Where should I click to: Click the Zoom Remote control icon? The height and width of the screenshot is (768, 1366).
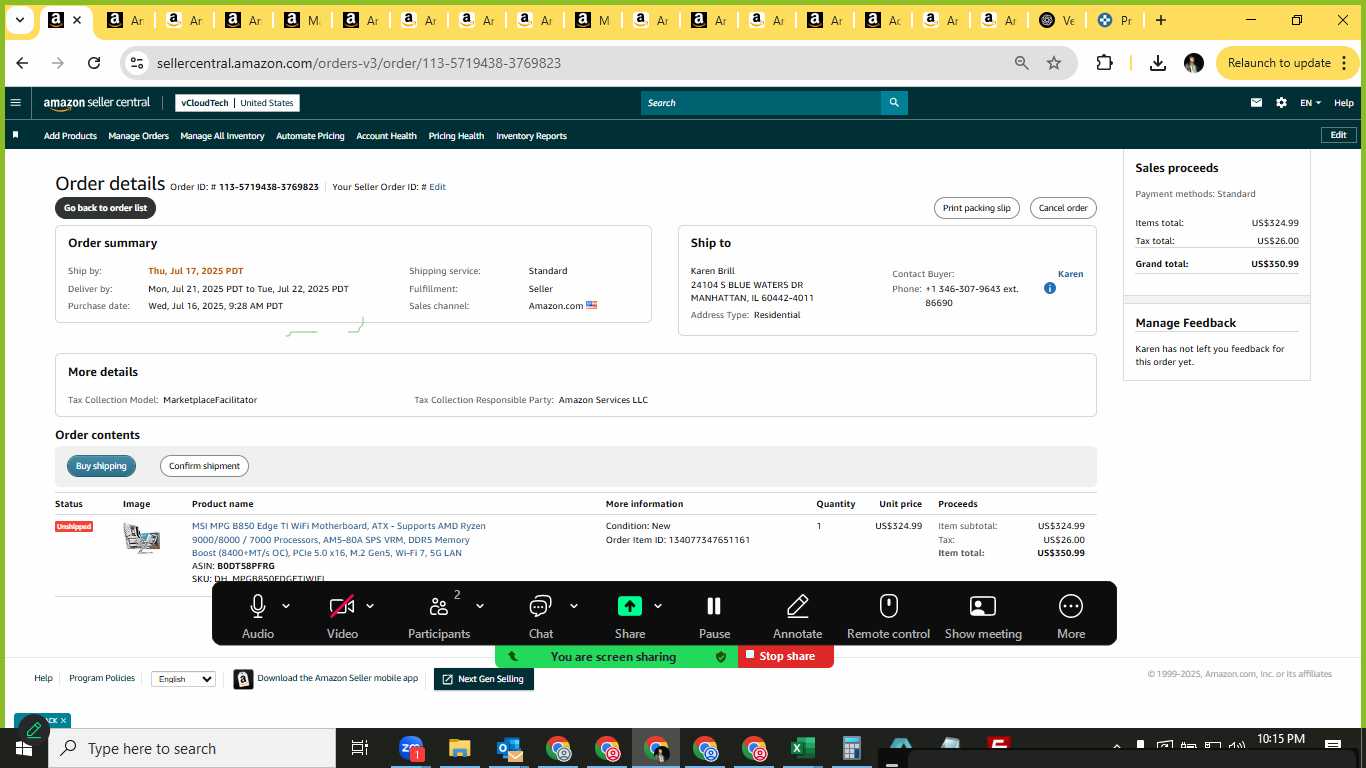889,606
